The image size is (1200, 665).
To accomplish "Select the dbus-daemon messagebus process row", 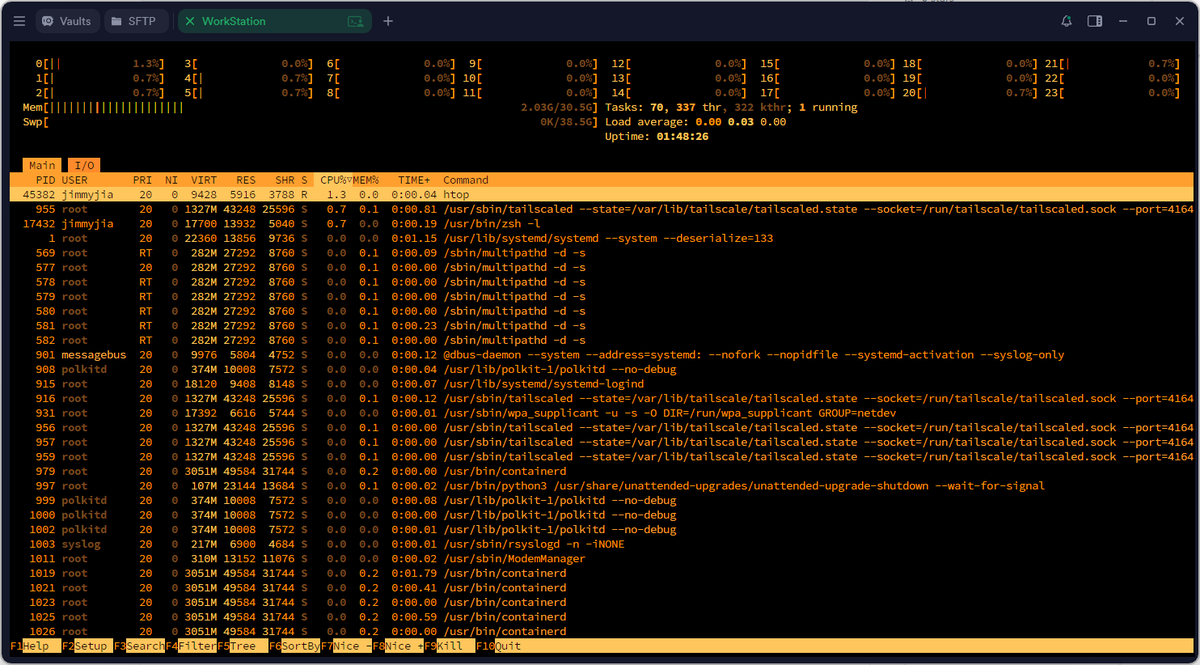I will point(602,355).
